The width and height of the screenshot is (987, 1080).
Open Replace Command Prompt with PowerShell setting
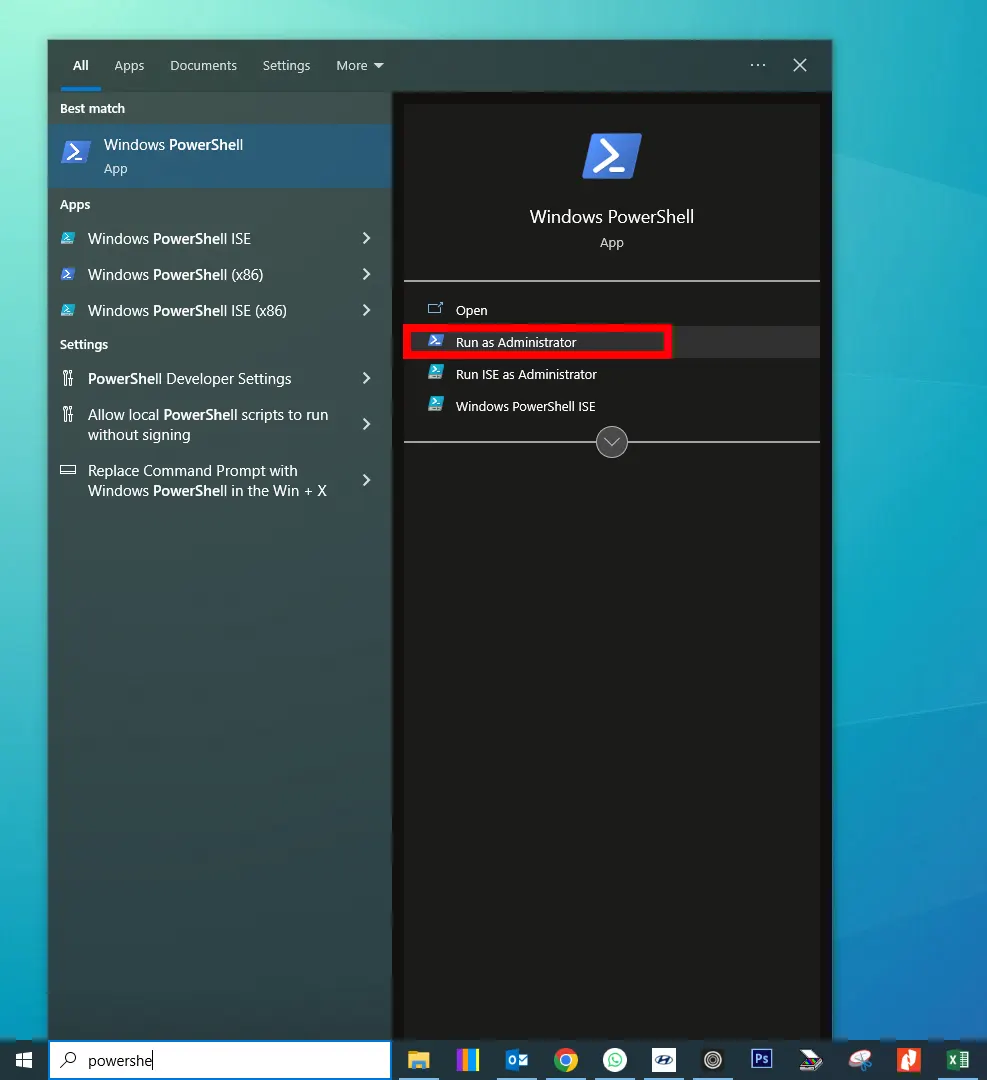[x=220, y=480]
